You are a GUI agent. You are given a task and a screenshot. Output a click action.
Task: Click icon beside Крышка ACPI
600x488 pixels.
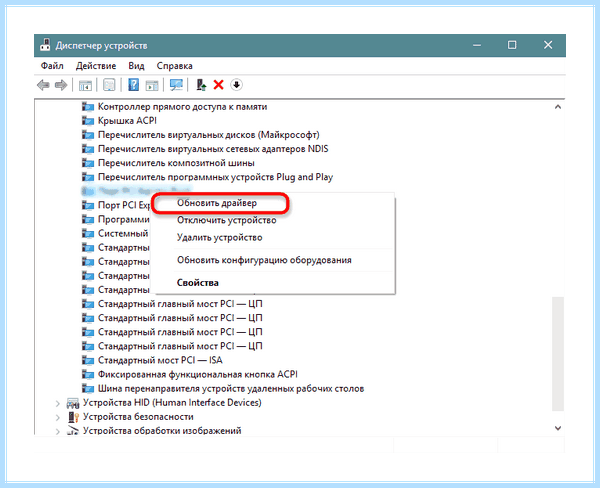[x=88, y=121]
